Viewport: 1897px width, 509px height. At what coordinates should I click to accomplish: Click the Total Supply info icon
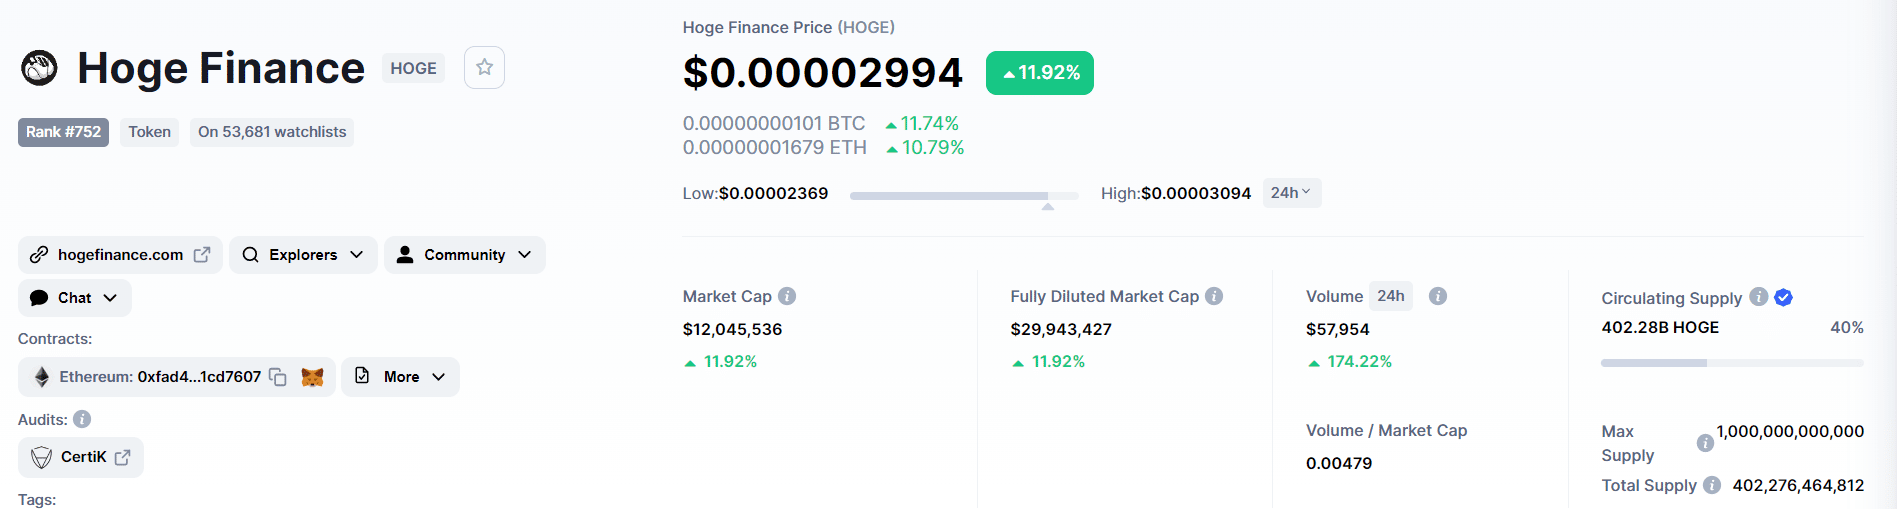(x=1712, y=485)
